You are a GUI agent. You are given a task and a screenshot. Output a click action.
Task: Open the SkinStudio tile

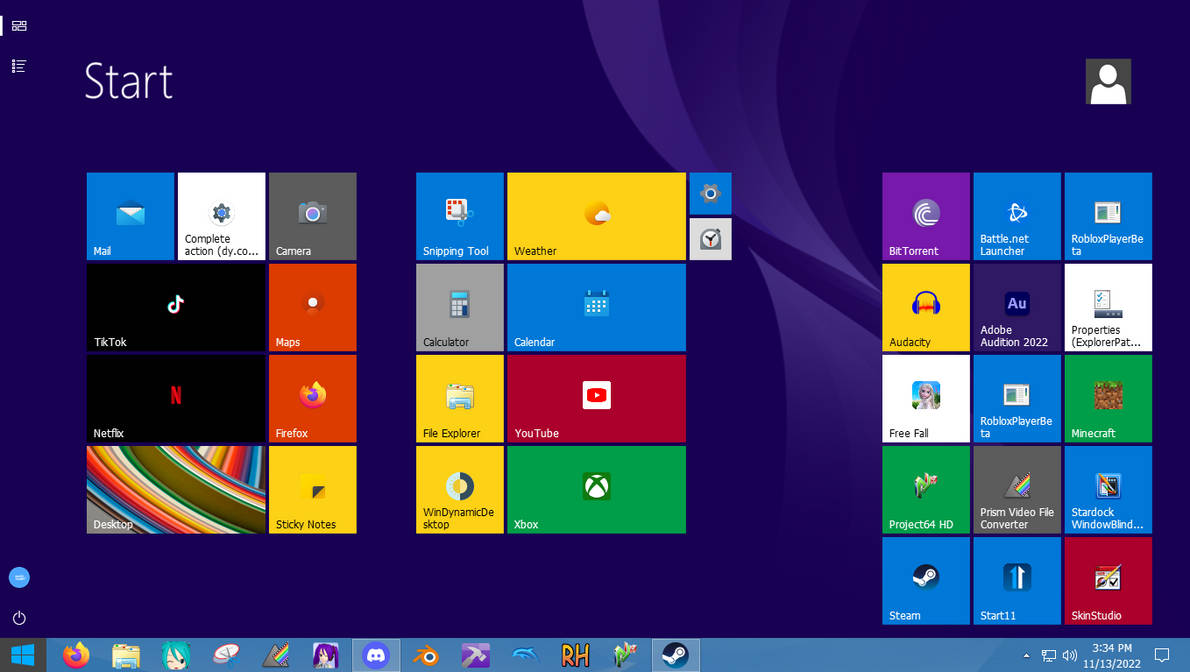point(1108,581)
